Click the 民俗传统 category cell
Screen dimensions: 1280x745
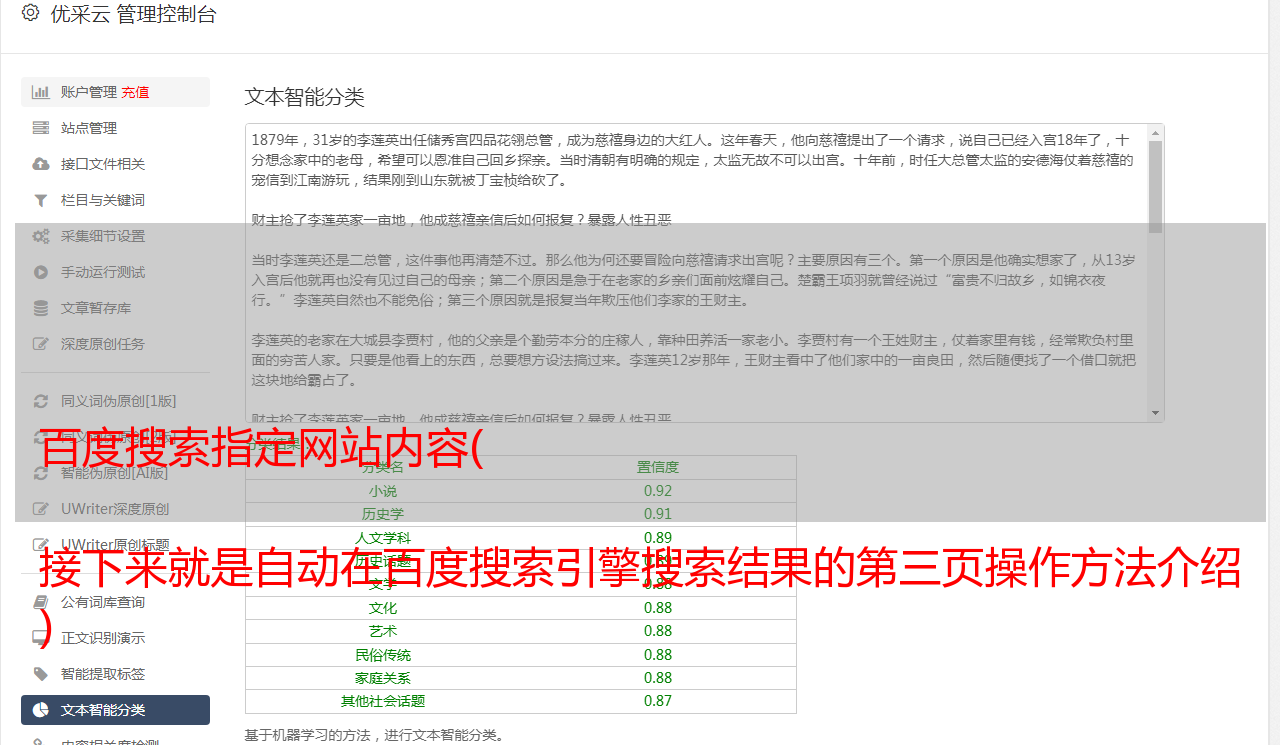click(383, 655)
